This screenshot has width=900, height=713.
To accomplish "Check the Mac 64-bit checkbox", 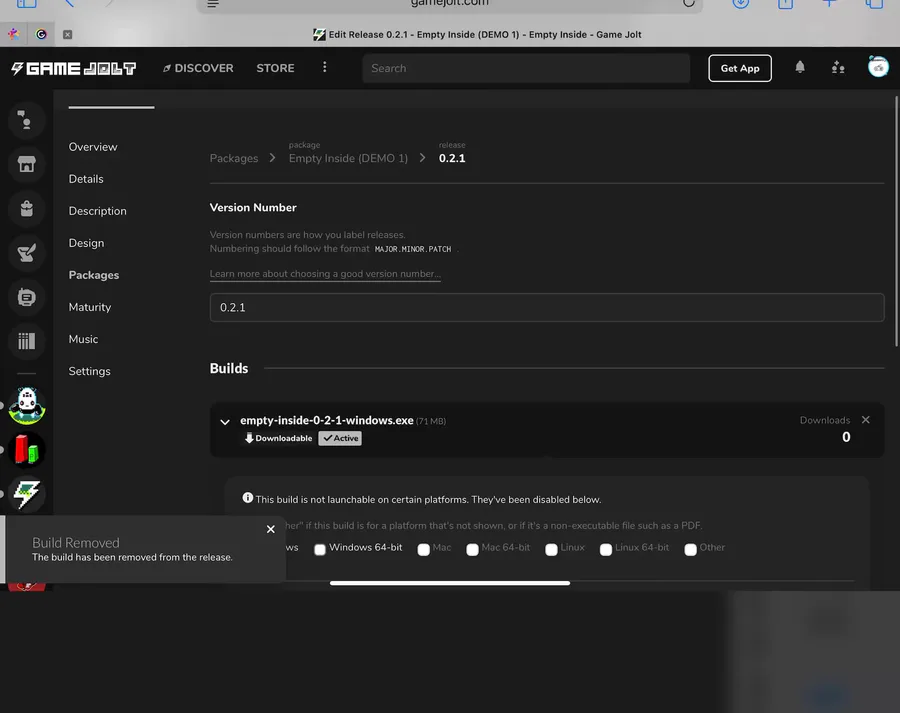I will pyautogui.click(x=472, y=549).
